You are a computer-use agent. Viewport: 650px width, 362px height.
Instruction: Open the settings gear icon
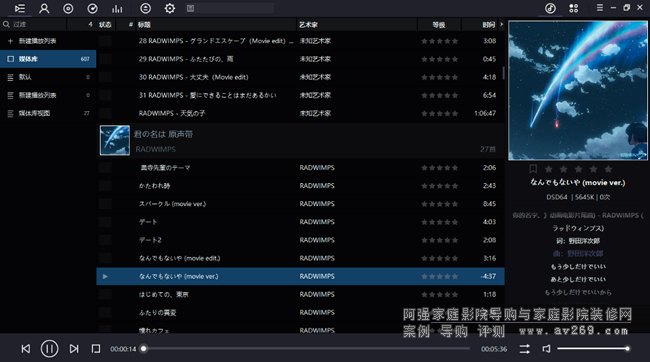tap(170, 8)
